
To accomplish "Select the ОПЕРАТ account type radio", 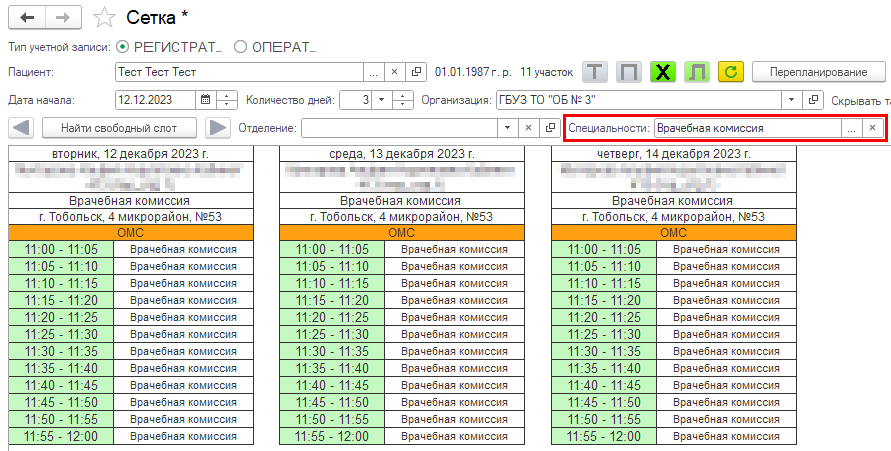I will pos(240,46).
